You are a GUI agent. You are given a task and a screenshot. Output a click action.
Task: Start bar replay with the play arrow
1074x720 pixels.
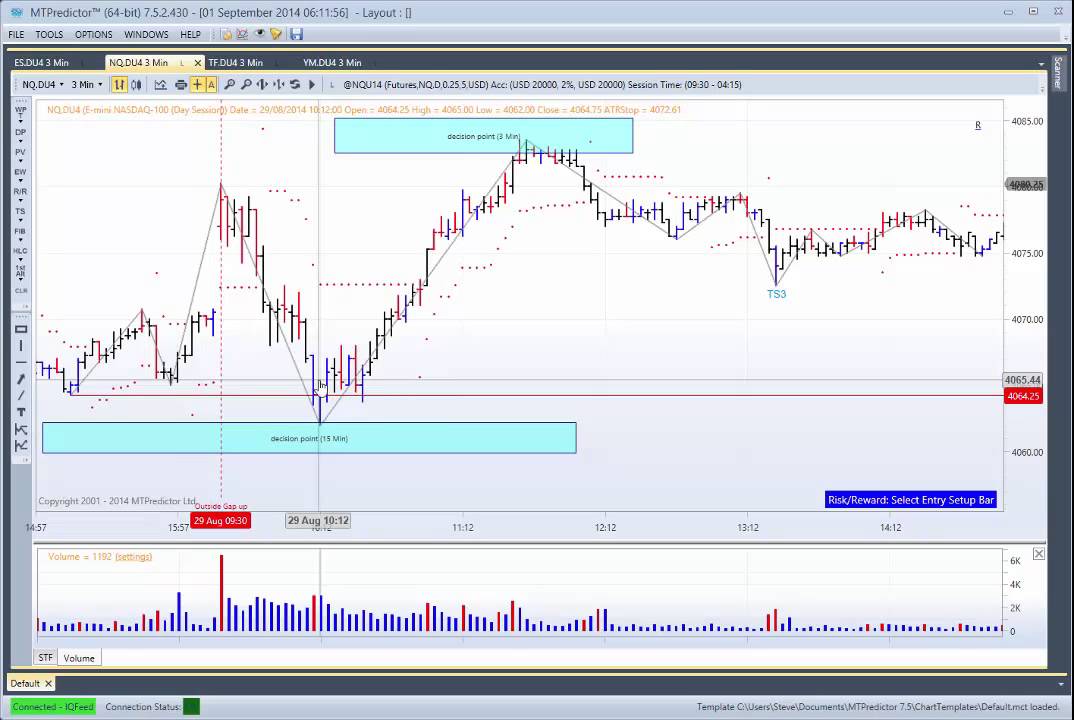(312, 84)
